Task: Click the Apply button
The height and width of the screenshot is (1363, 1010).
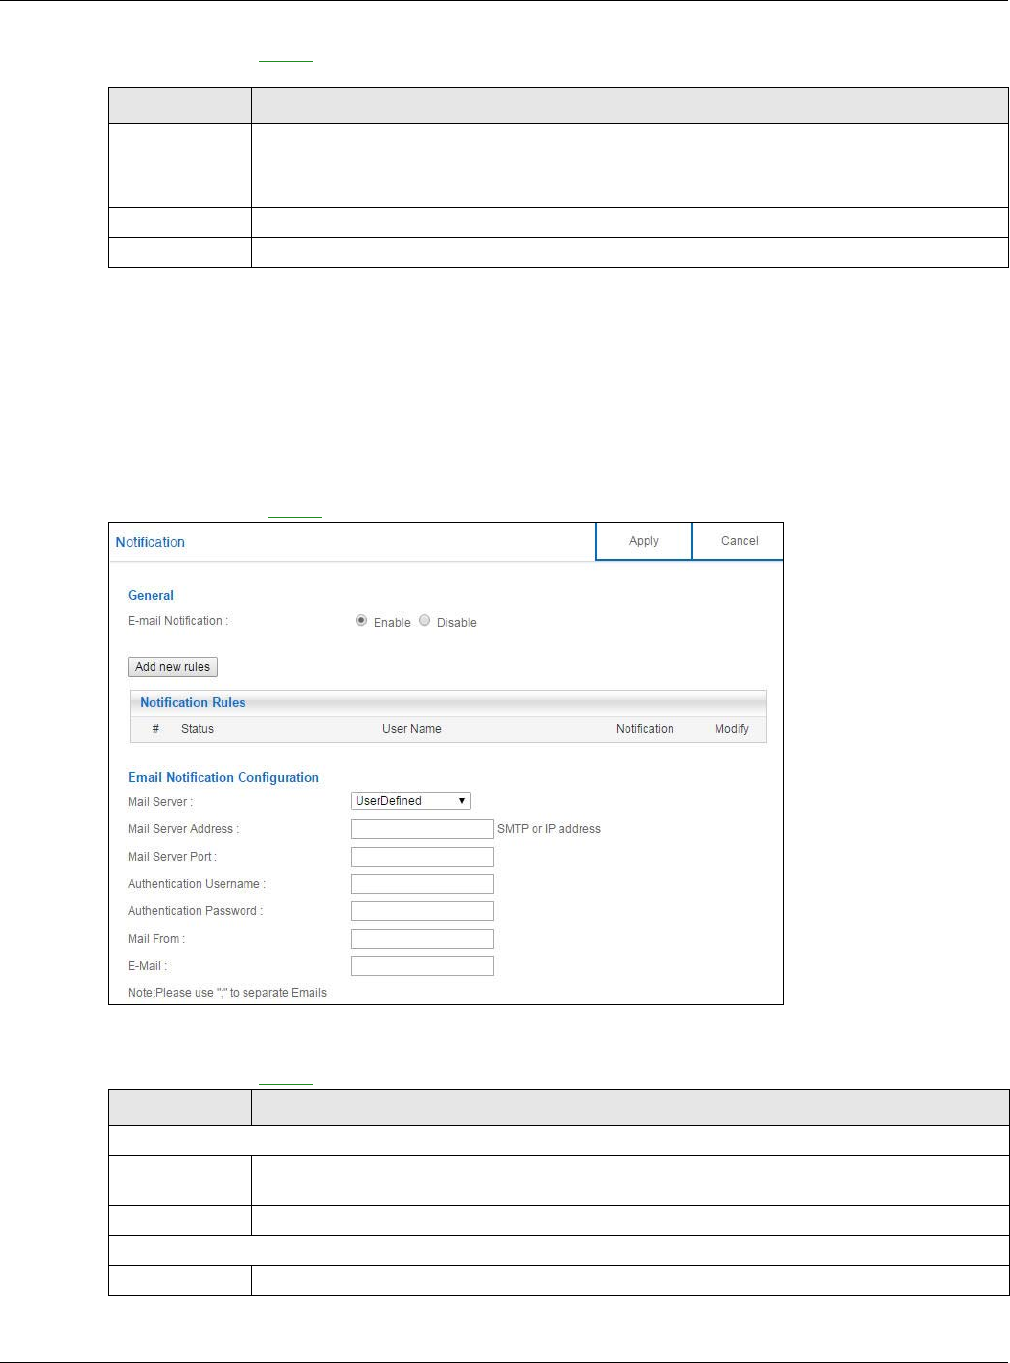Action: [x=644, y=541]
